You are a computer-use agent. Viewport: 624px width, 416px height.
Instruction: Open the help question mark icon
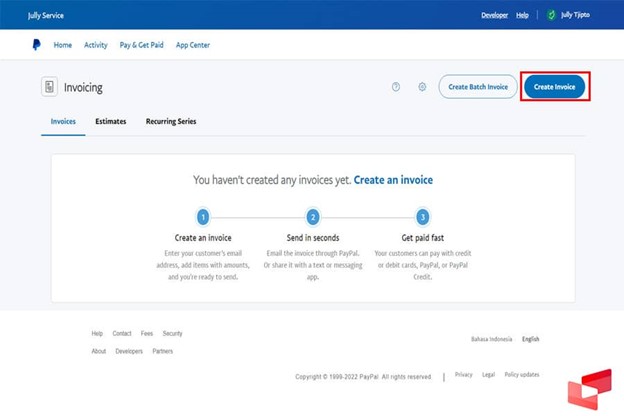(x=396, y=87)
